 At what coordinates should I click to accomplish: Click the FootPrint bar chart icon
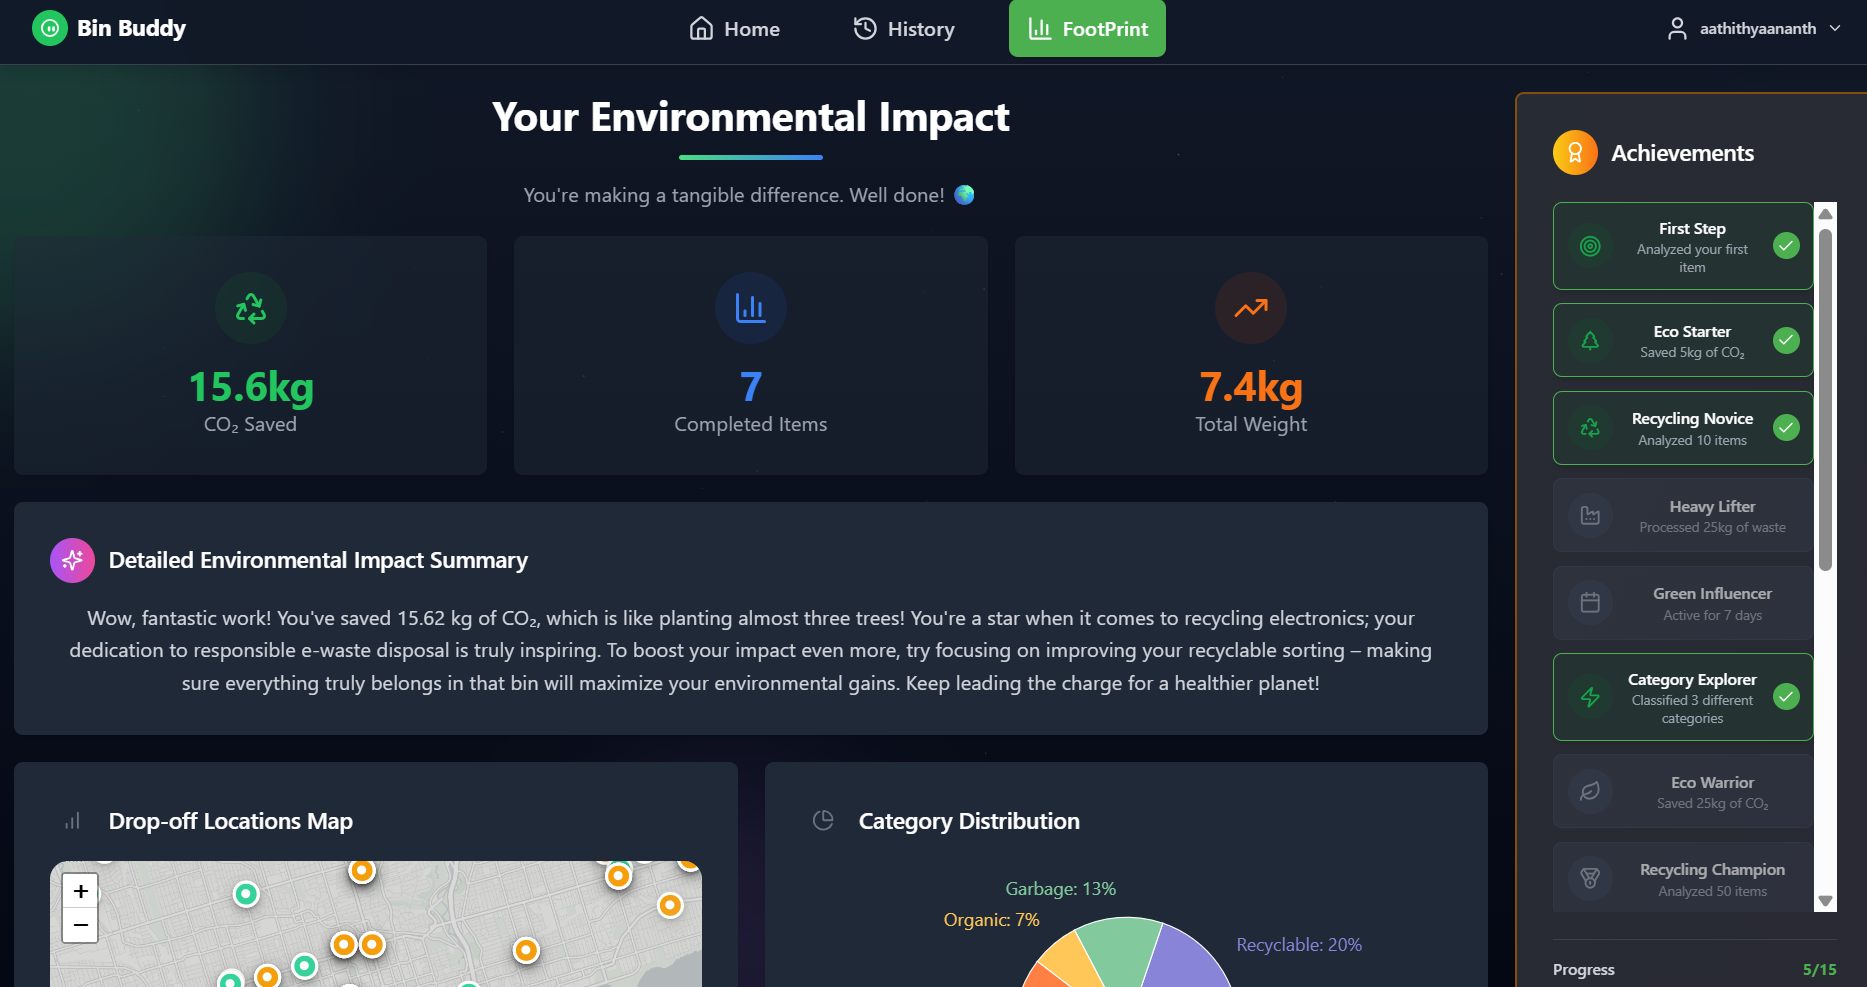click(x=1040, y=29)
